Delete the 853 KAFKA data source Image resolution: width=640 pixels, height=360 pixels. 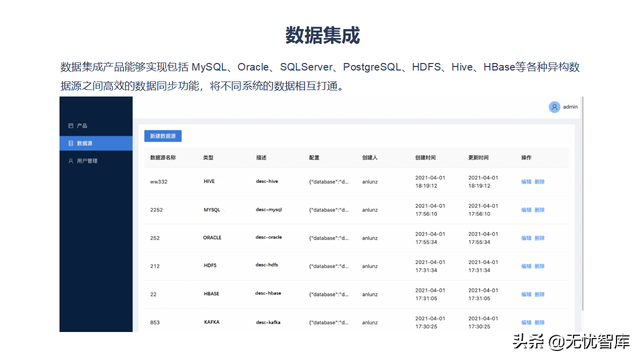[540, 323]
